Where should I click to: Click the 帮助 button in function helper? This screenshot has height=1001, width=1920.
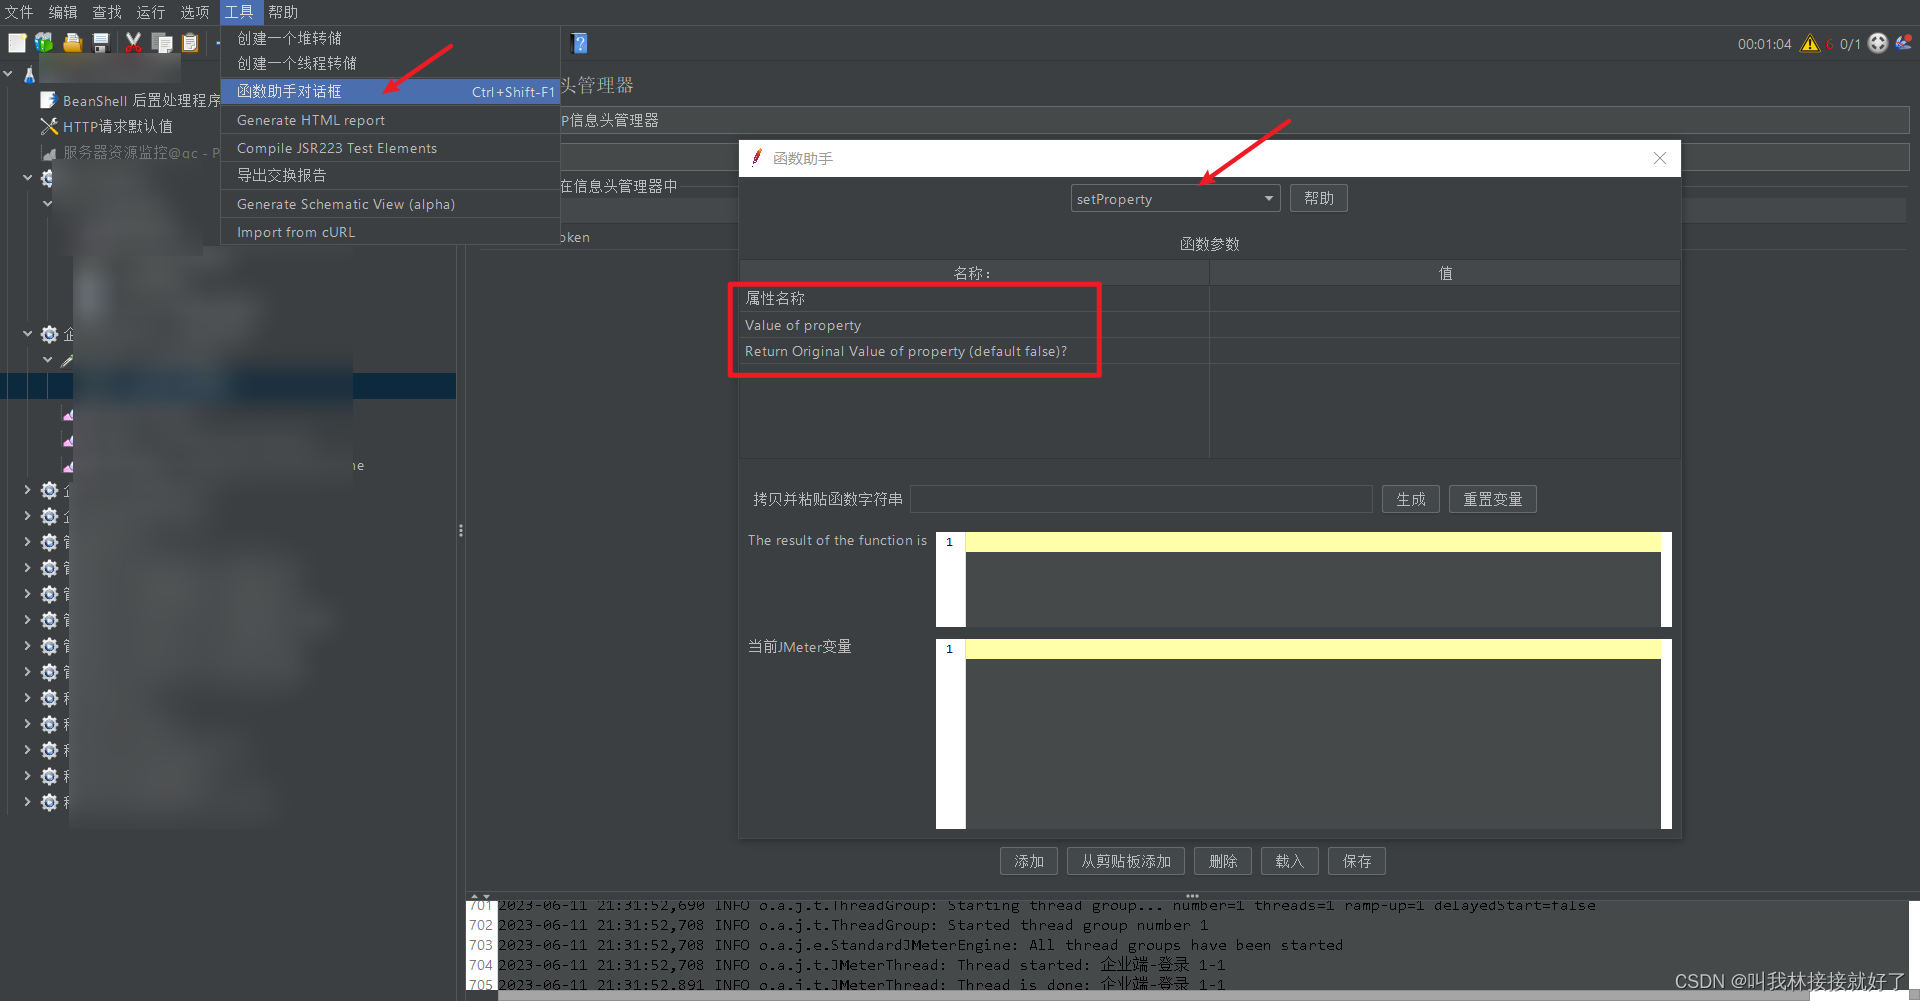pyautogui.click(x=1318, y=198)
